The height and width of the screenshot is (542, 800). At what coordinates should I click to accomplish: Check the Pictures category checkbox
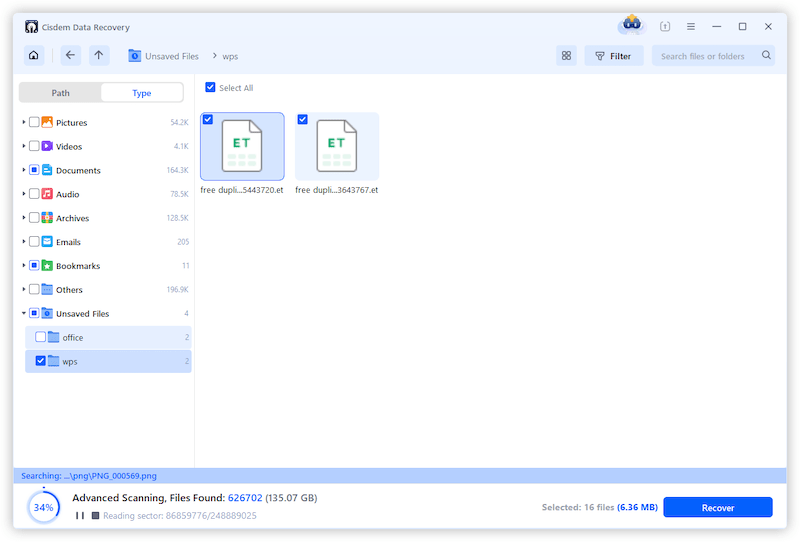click(x=34, y=122)
